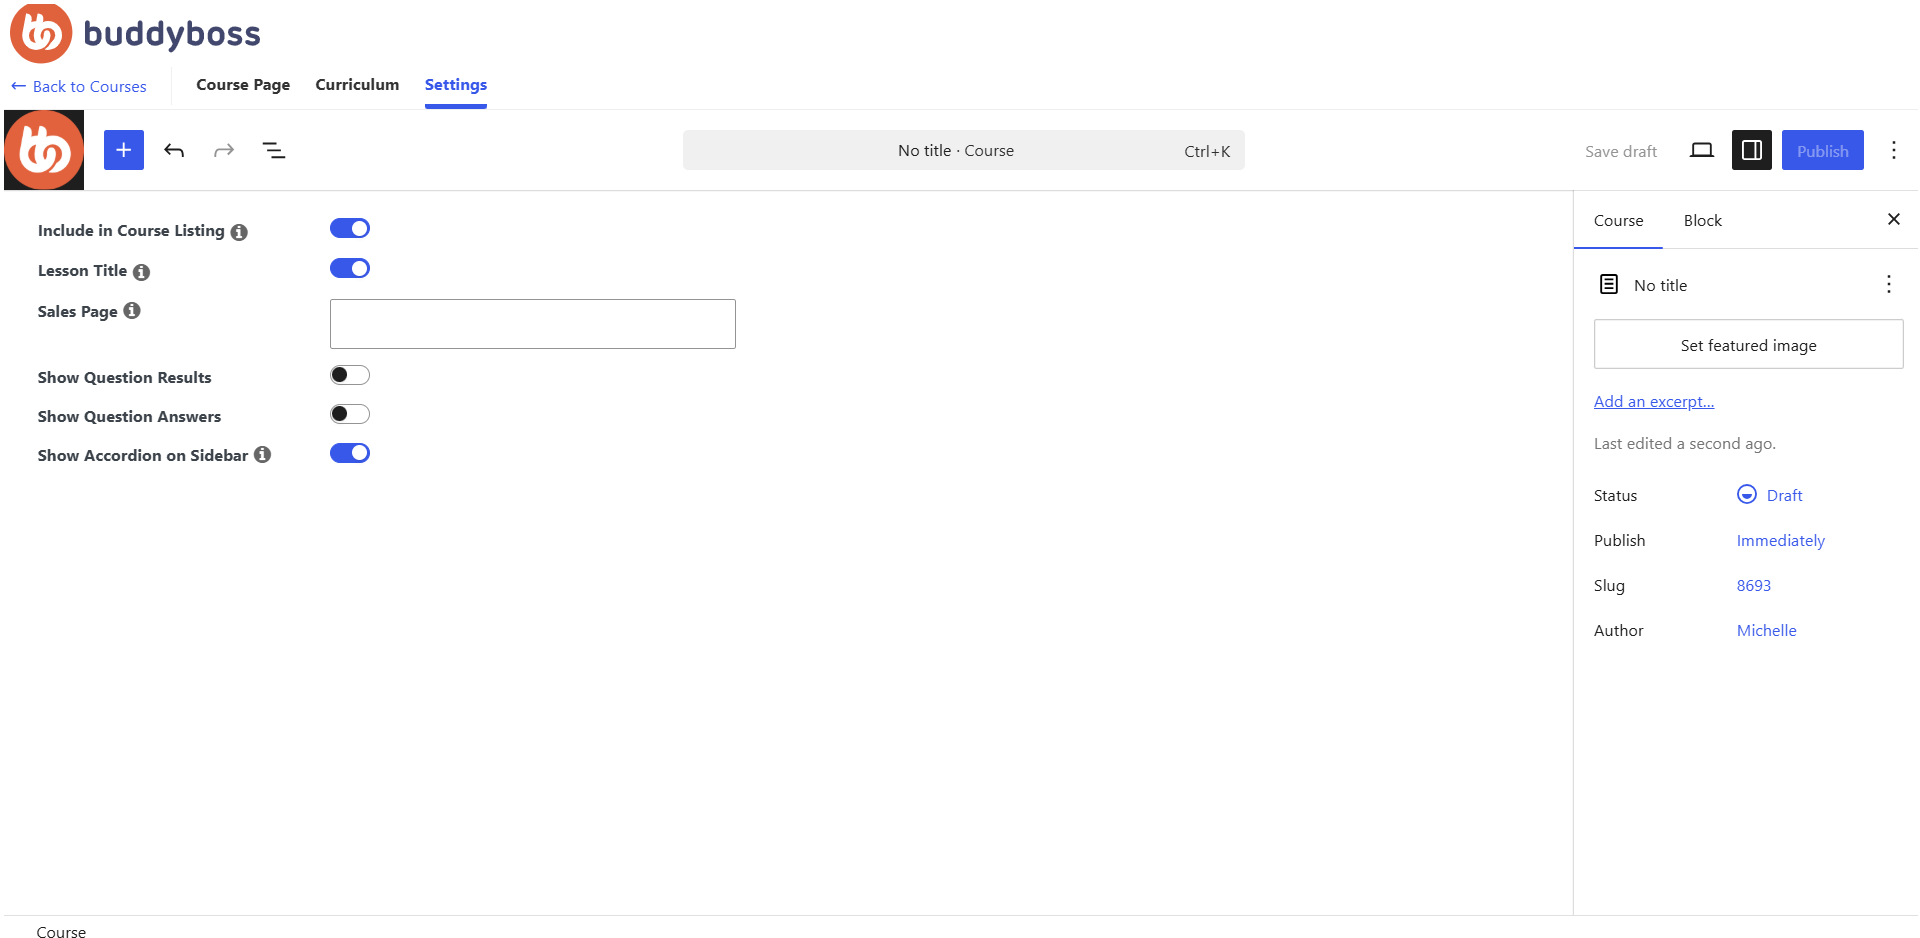Click the document icon next to No title

(x=1609, y=284)
